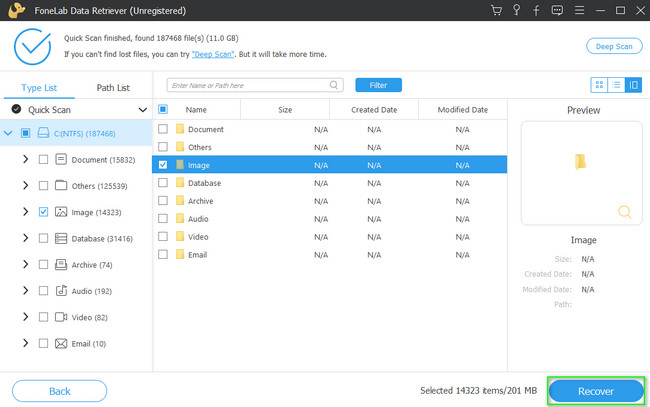The width and height of the screenshot is (650, 407).
Task: Switch to the Type List tab
Action: tap(39, 87)
